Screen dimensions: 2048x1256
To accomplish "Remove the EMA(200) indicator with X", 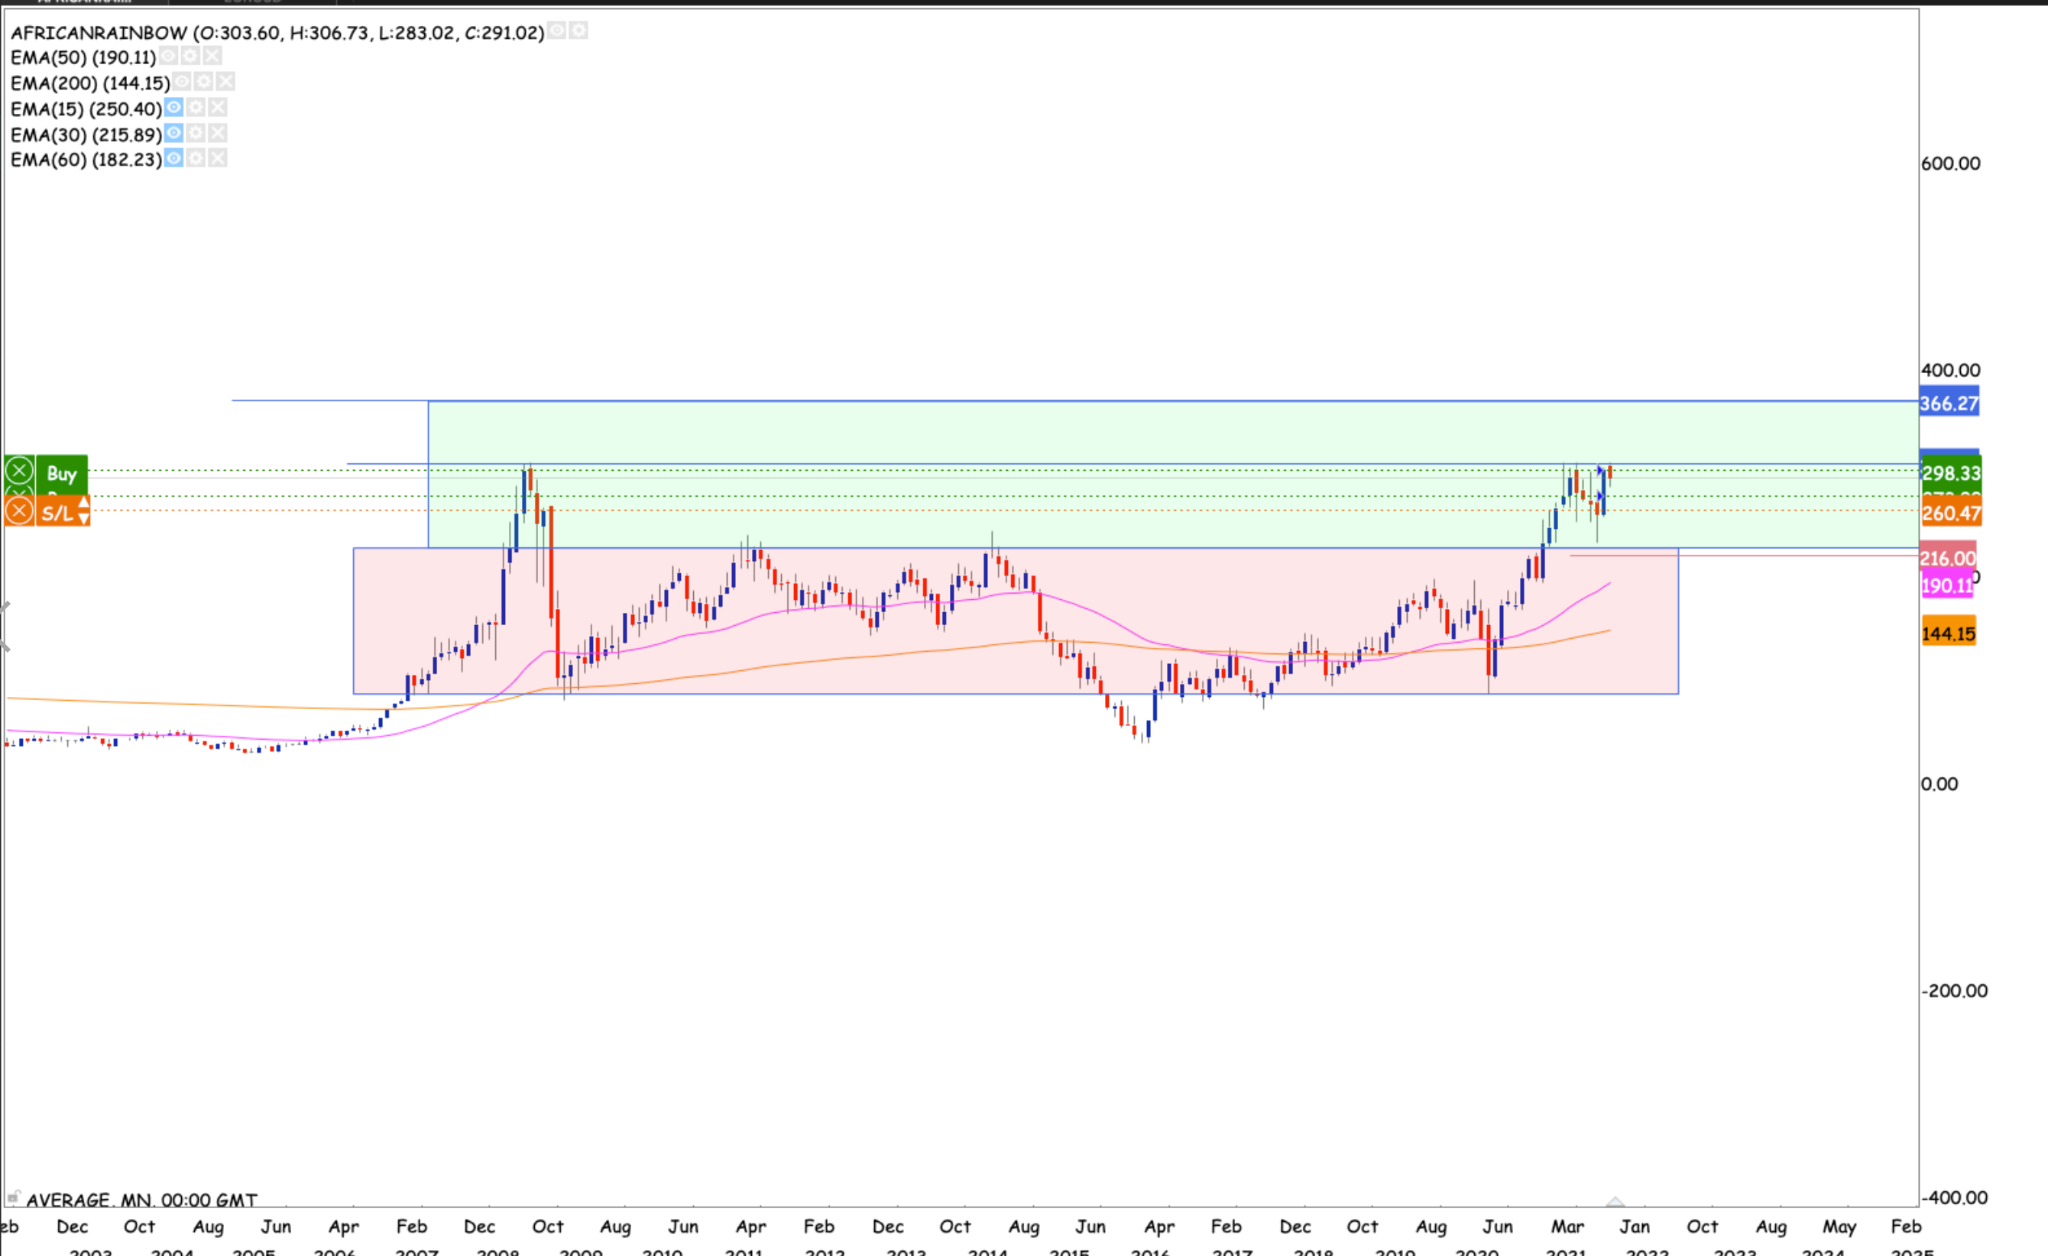I will tap(226, 82).
